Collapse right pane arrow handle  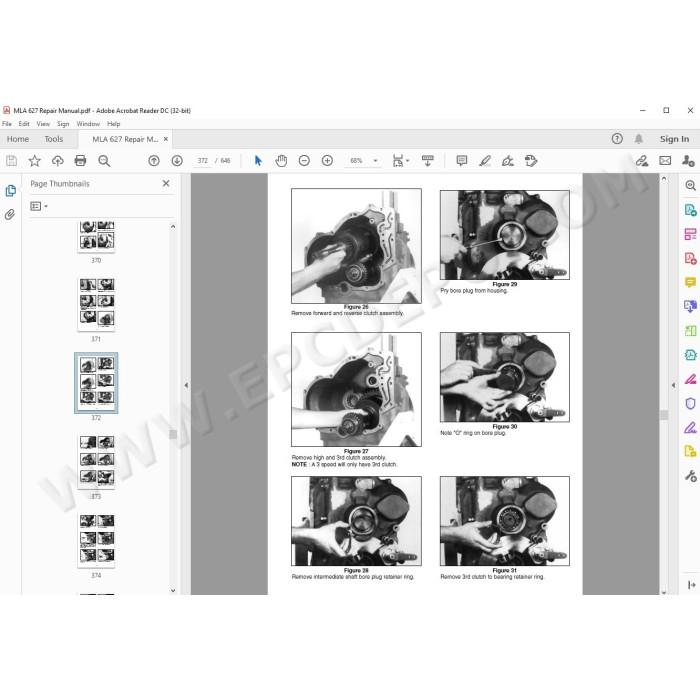point(674,385)
